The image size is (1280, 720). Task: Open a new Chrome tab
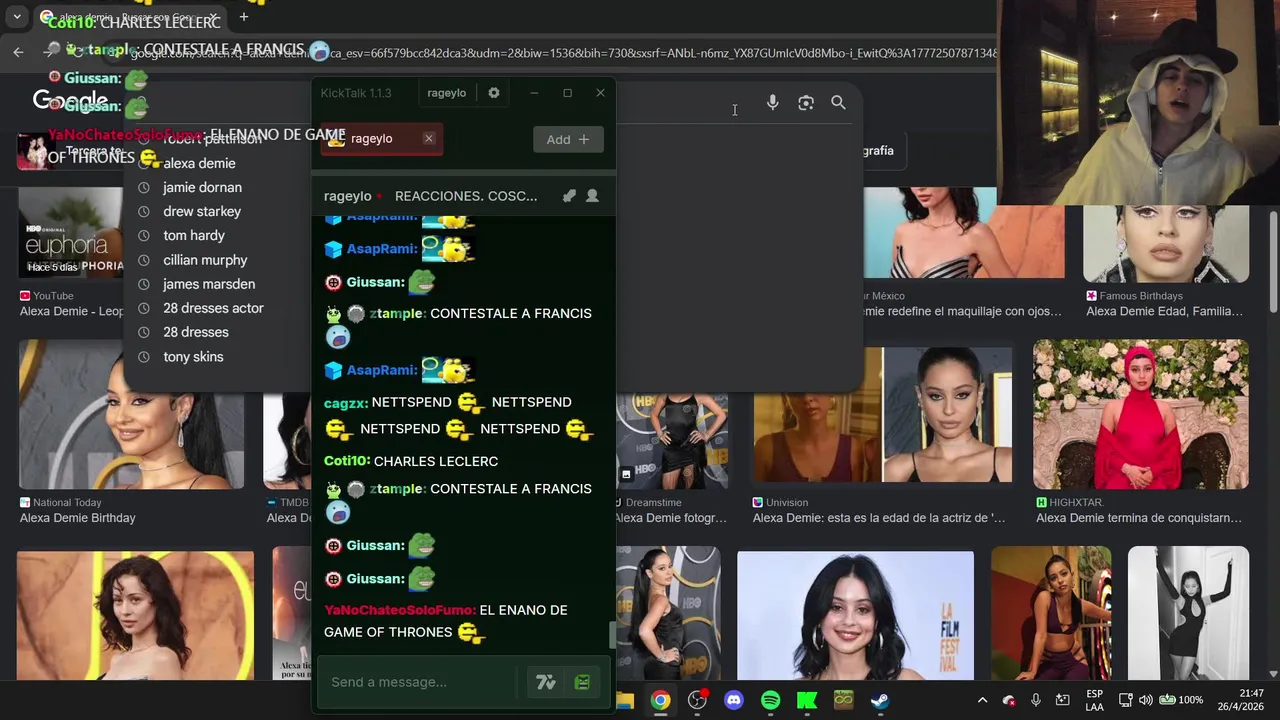click(243, 17)
